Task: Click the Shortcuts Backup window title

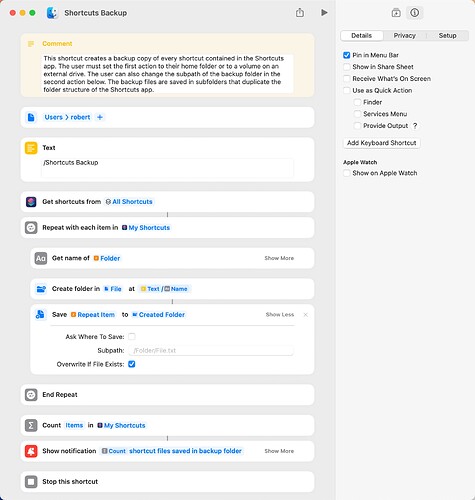Action: point(96,13)
